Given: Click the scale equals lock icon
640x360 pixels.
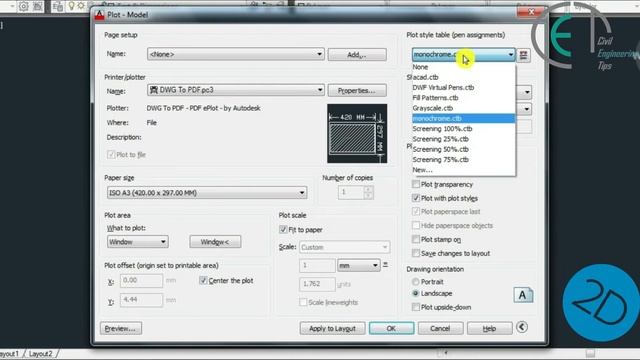Looking at the screenshot, I should (x=385, y=265).
